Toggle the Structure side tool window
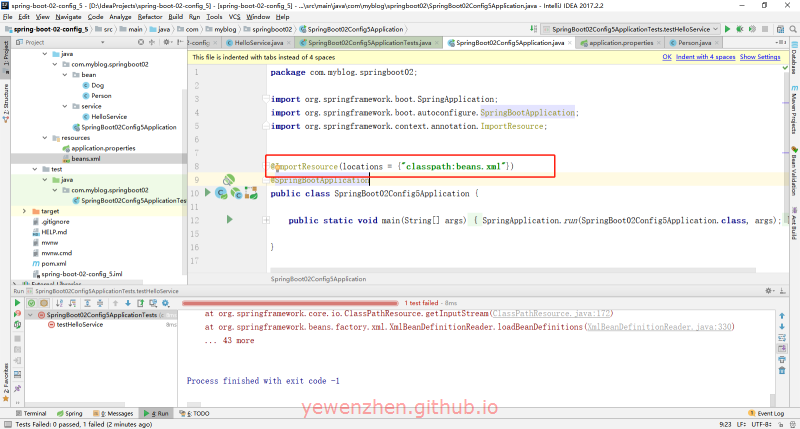 click(x=5, y=96)
